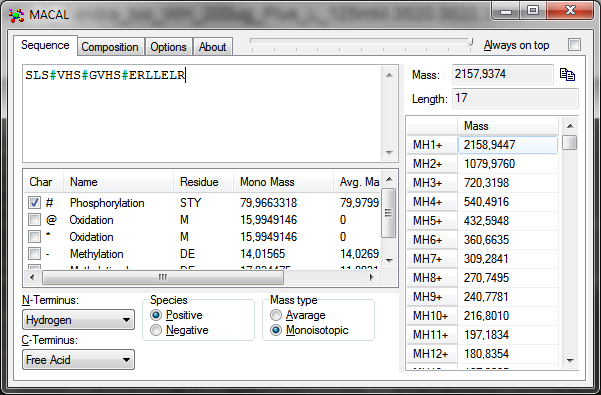Click the sequence box scroll down arrow
This screenshot has height=395, width=601.
(389, 152)
